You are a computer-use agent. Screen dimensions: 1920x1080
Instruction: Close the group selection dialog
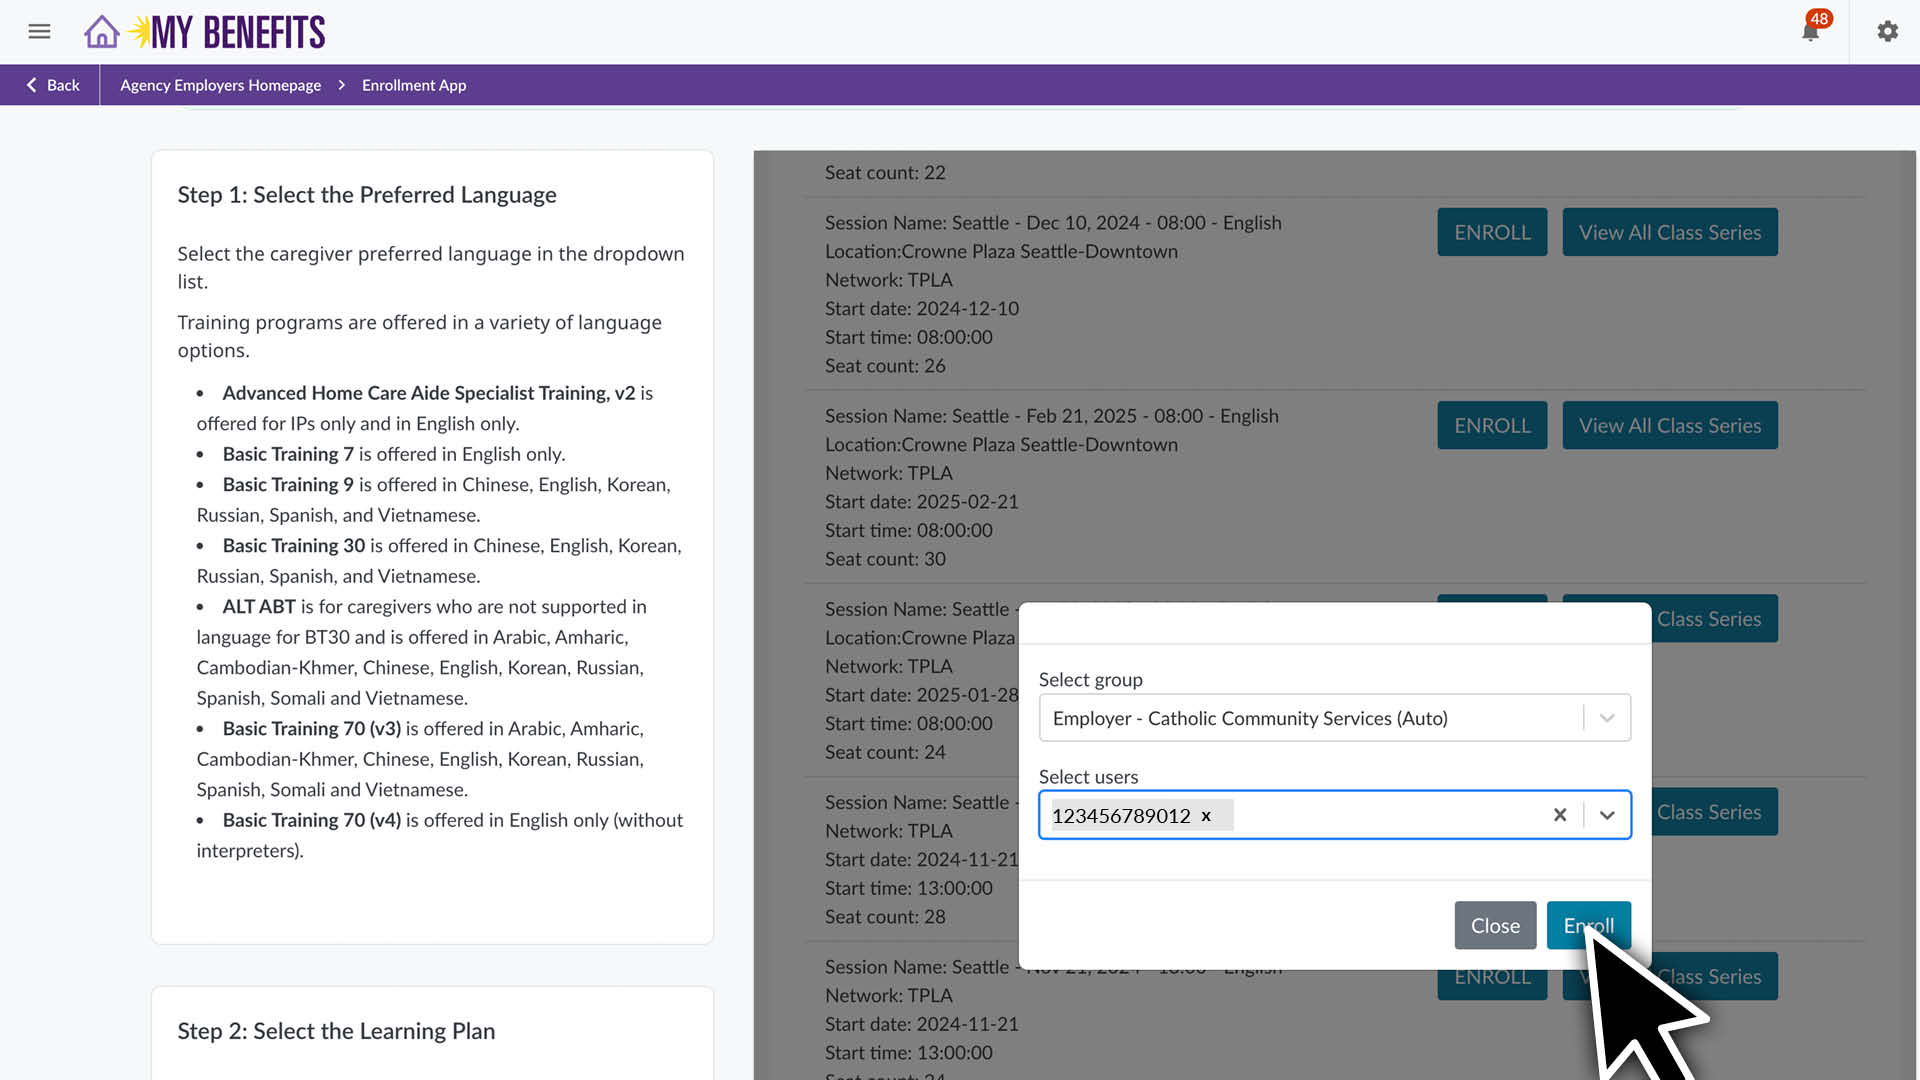(1495, 925)
